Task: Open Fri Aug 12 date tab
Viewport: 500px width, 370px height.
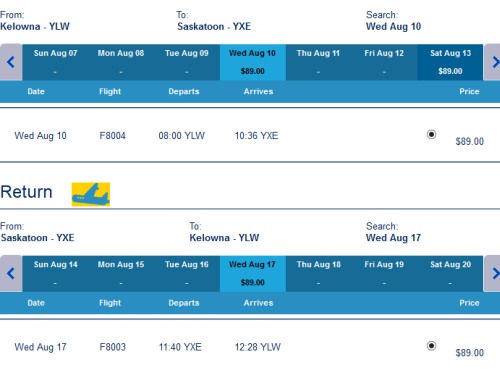Action: tap(384, 62)
